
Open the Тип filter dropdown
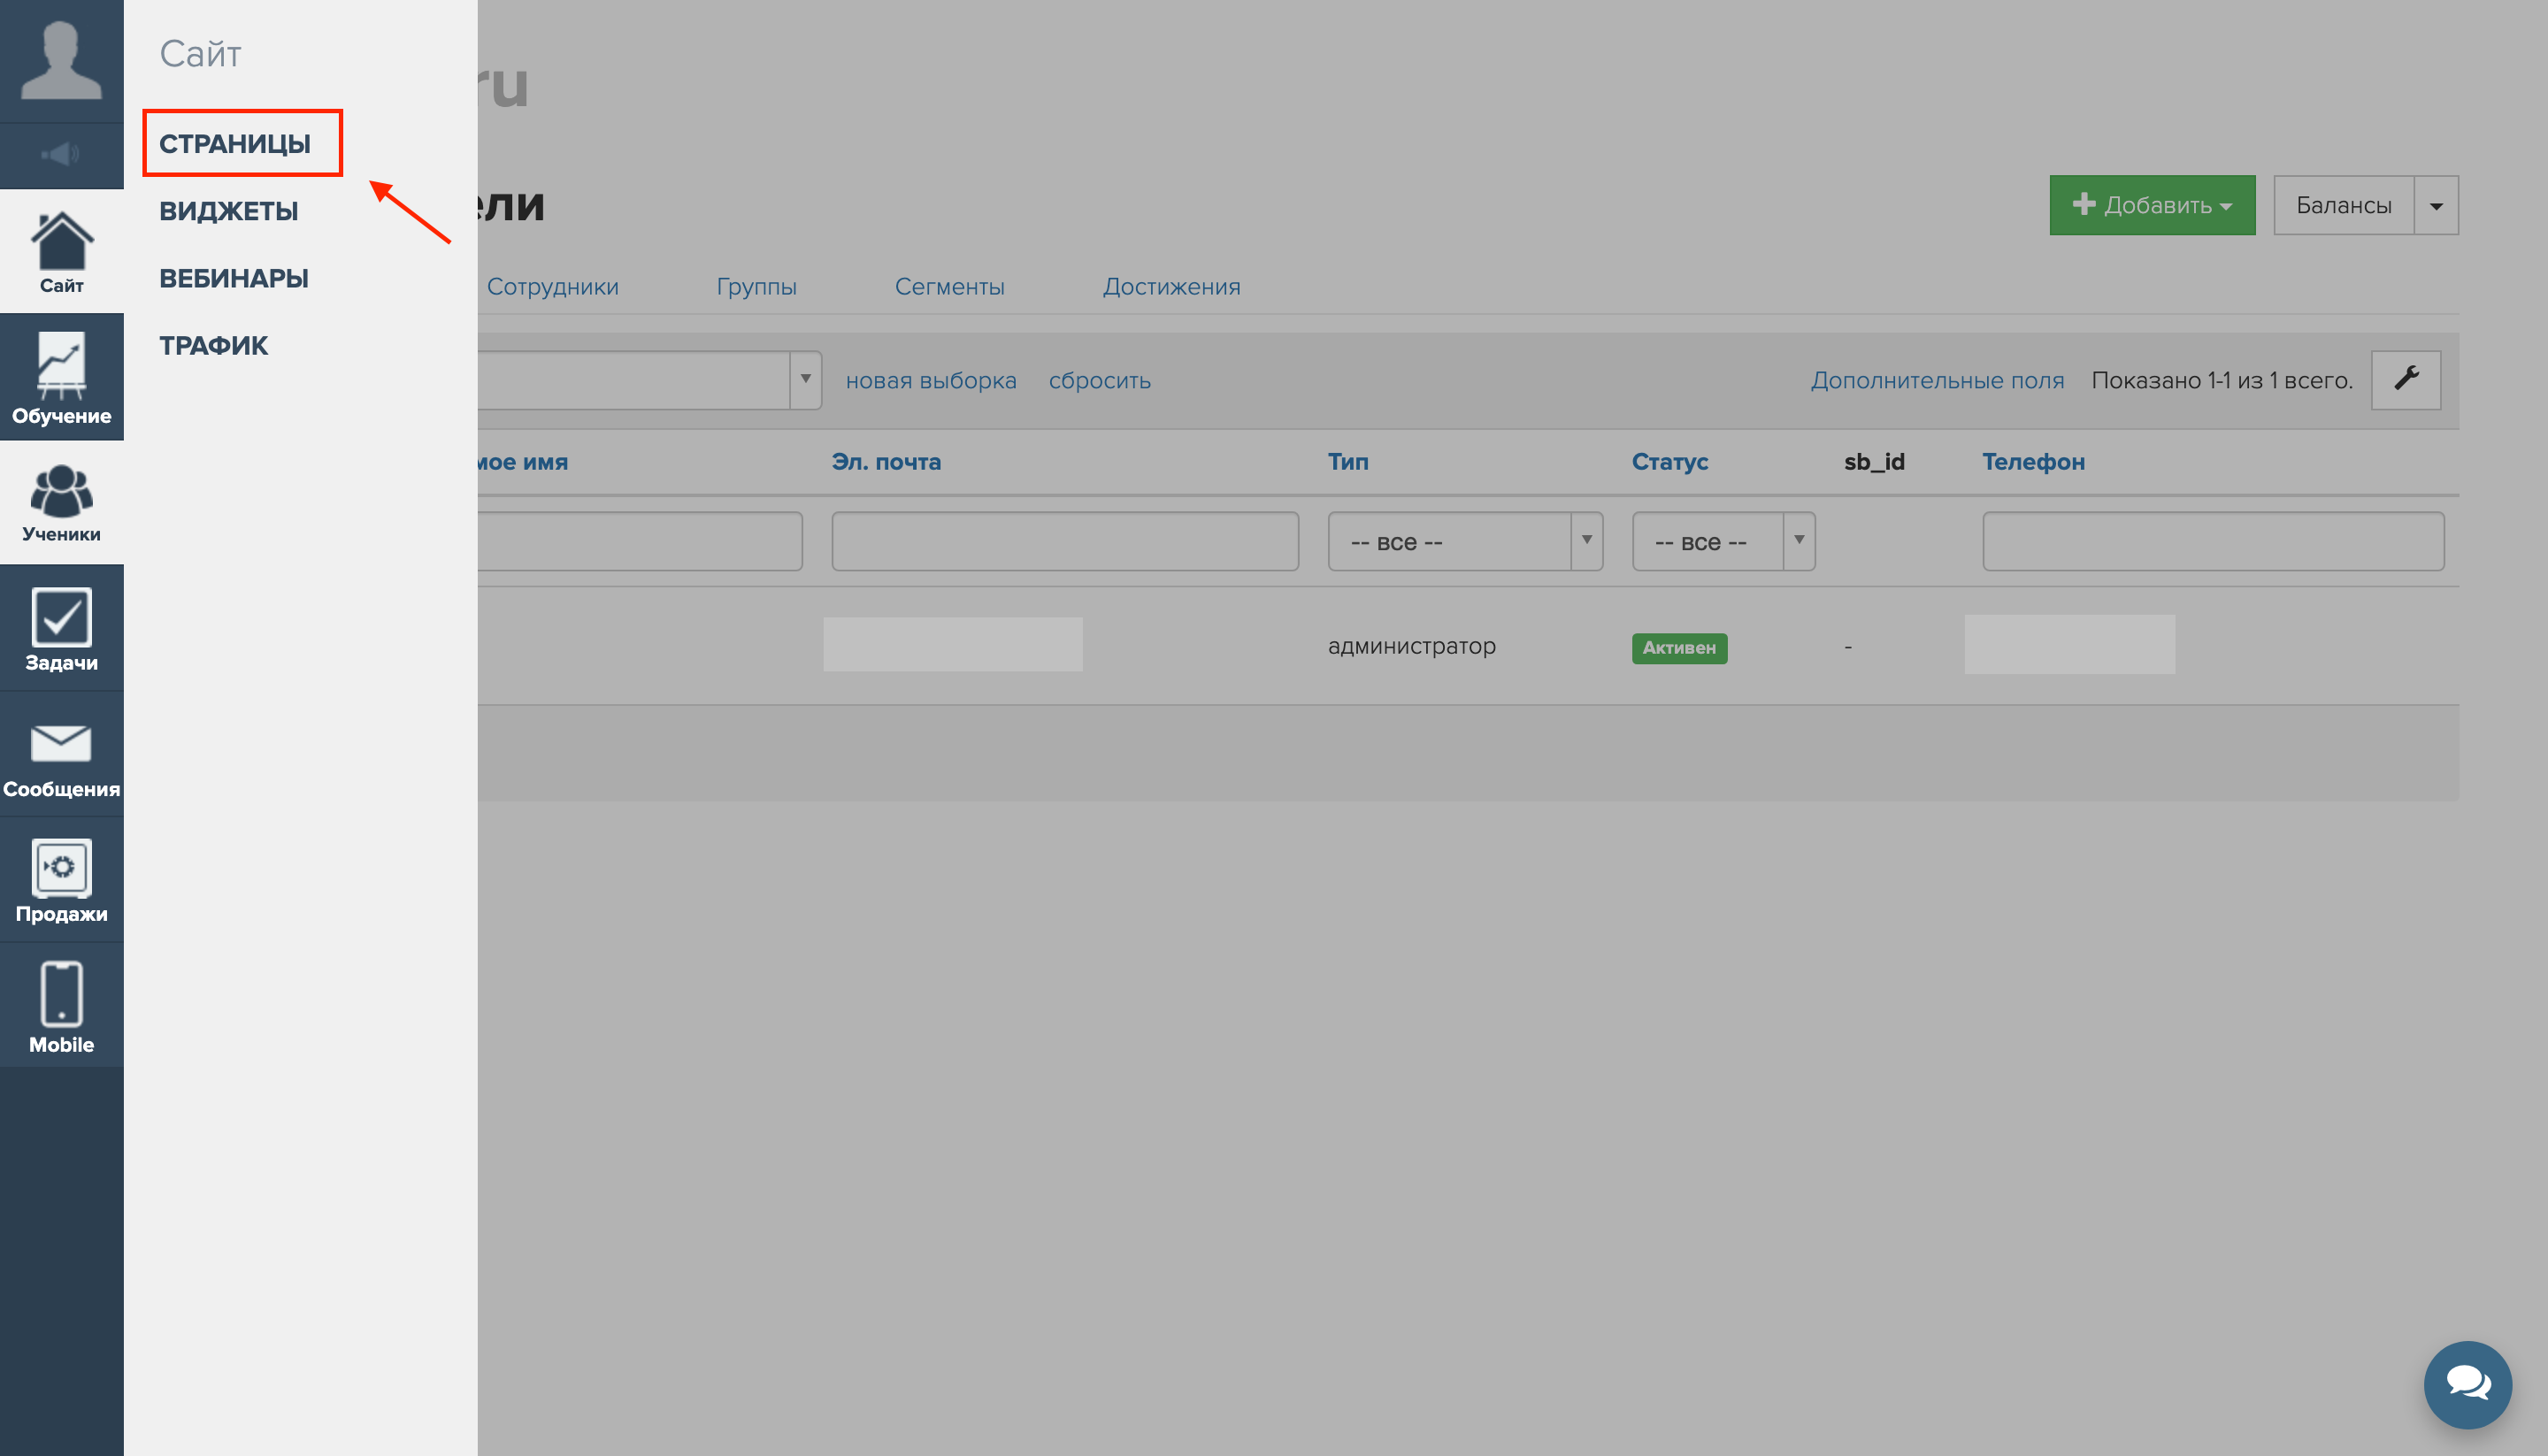pyautogui.click(x=1465, y=542)
